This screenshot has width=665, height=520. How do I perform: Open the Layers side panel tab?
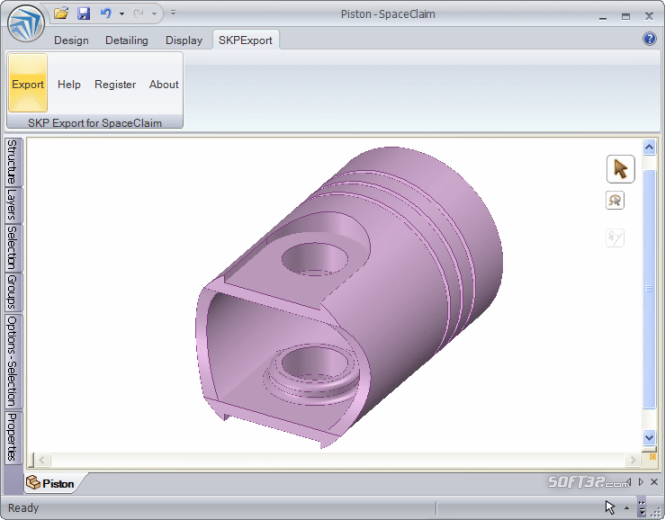coord(13,205)
